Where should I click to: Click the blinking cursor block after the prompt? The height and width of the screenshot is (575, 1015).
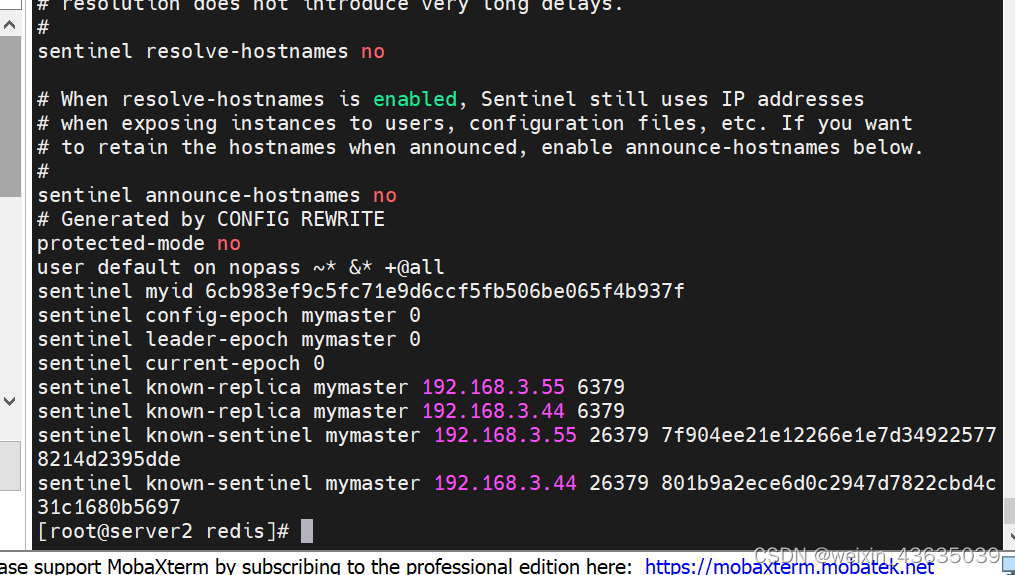coord(306,531)
